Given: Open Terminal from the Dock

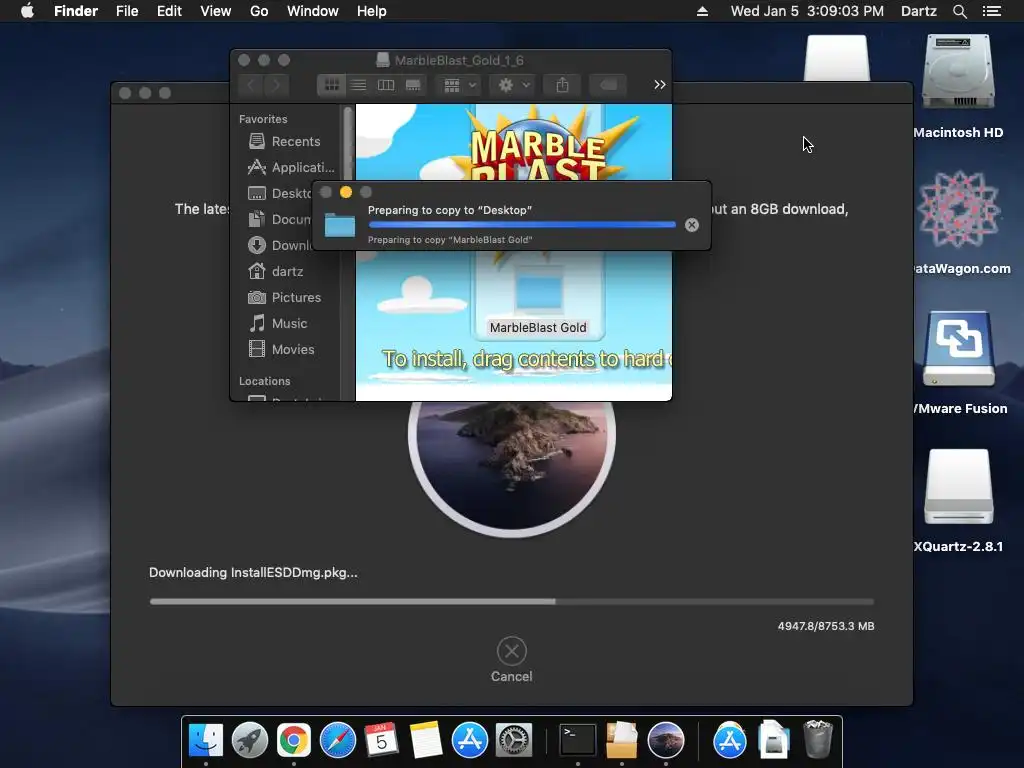Looking at the screenshot, I should 578,740.
